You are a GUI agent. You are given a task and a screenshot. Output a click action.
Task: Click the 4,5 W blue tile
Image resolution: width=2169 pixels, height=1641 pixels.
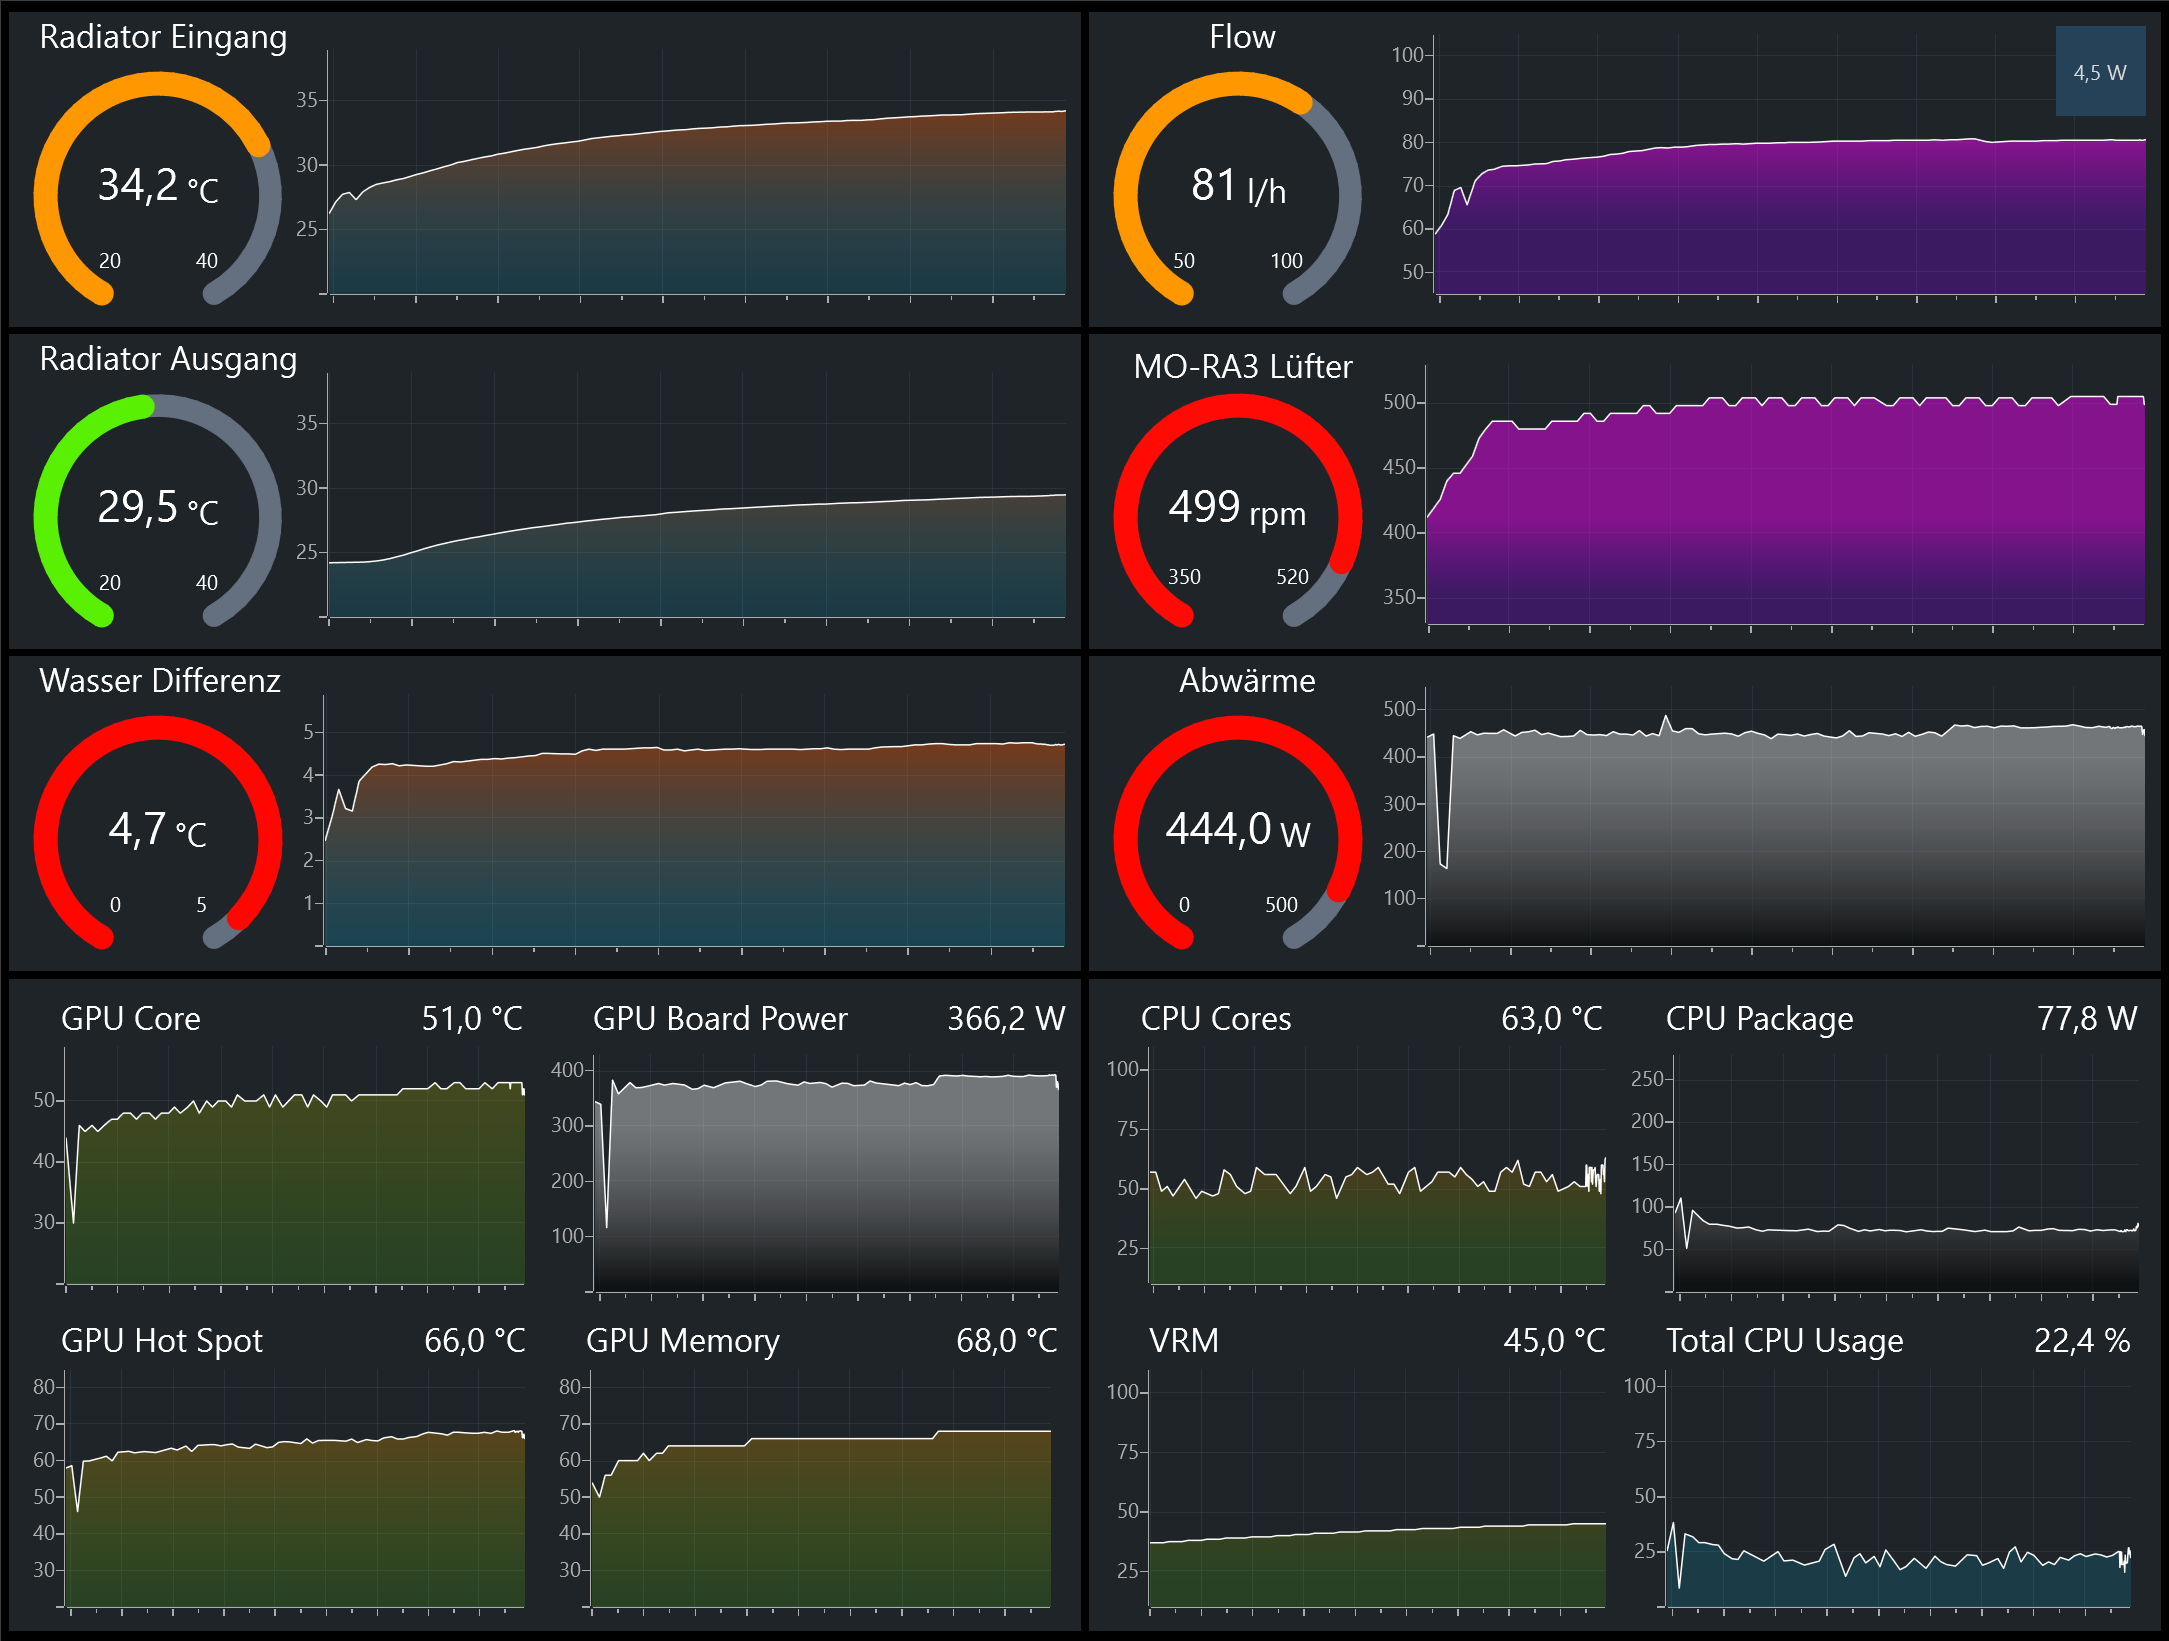click(x=2099, y=72)
